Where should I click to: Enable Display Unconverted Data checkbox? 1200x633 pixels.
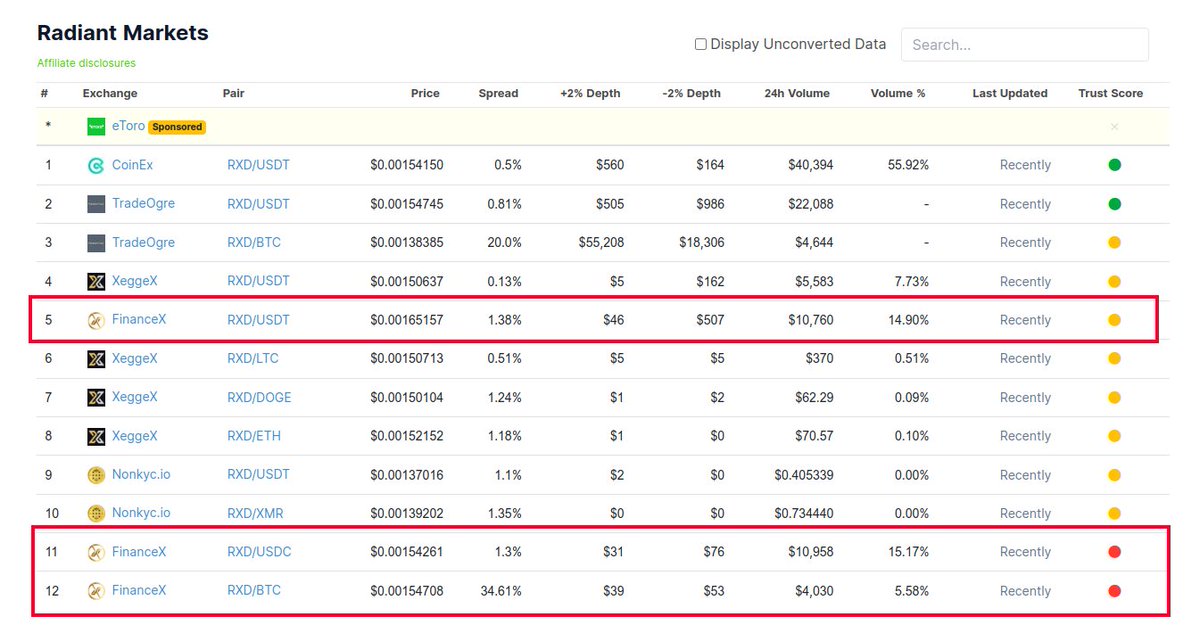(701, 44)
